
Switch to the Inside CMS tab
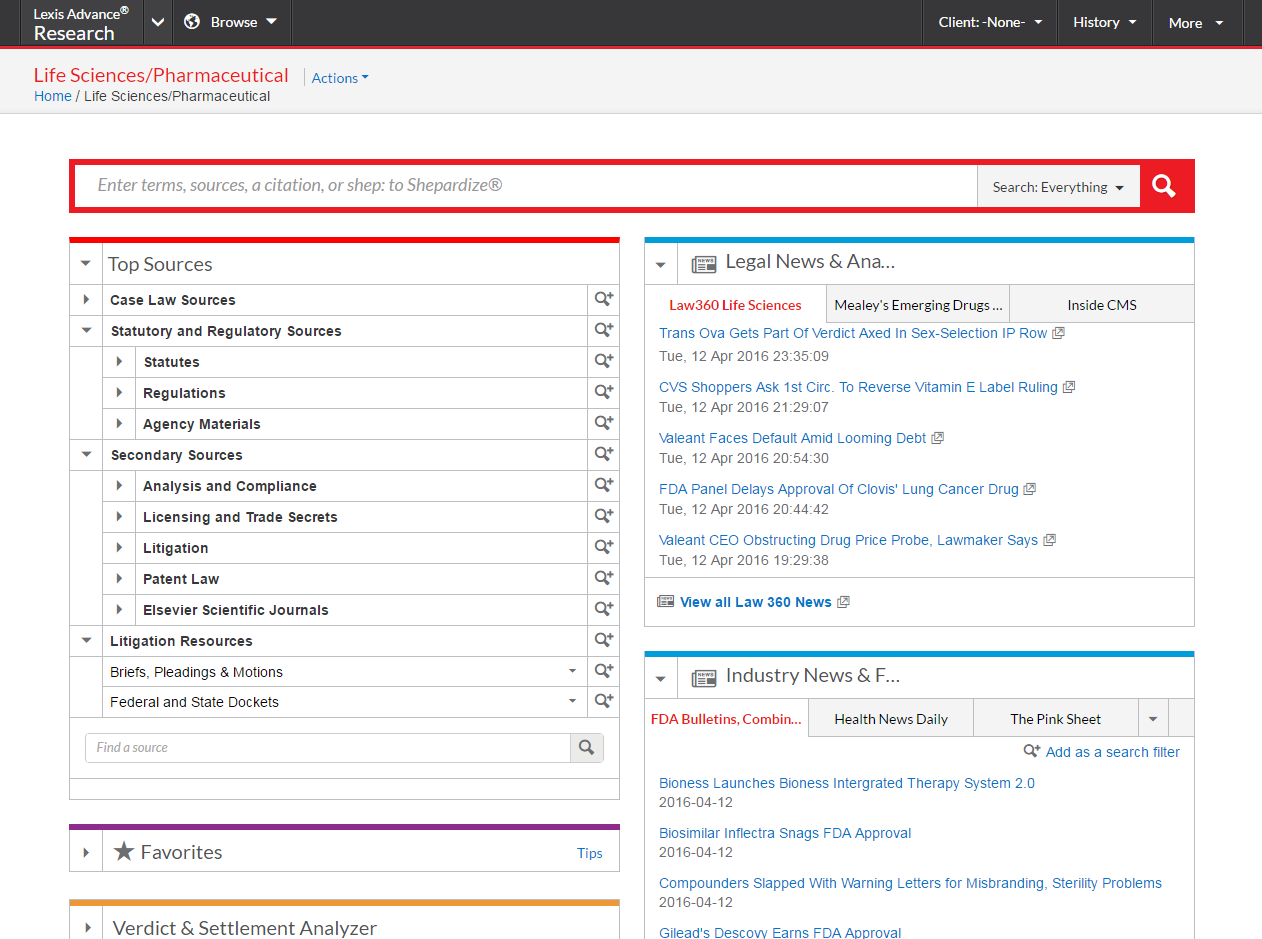(x=1102, y=305)
